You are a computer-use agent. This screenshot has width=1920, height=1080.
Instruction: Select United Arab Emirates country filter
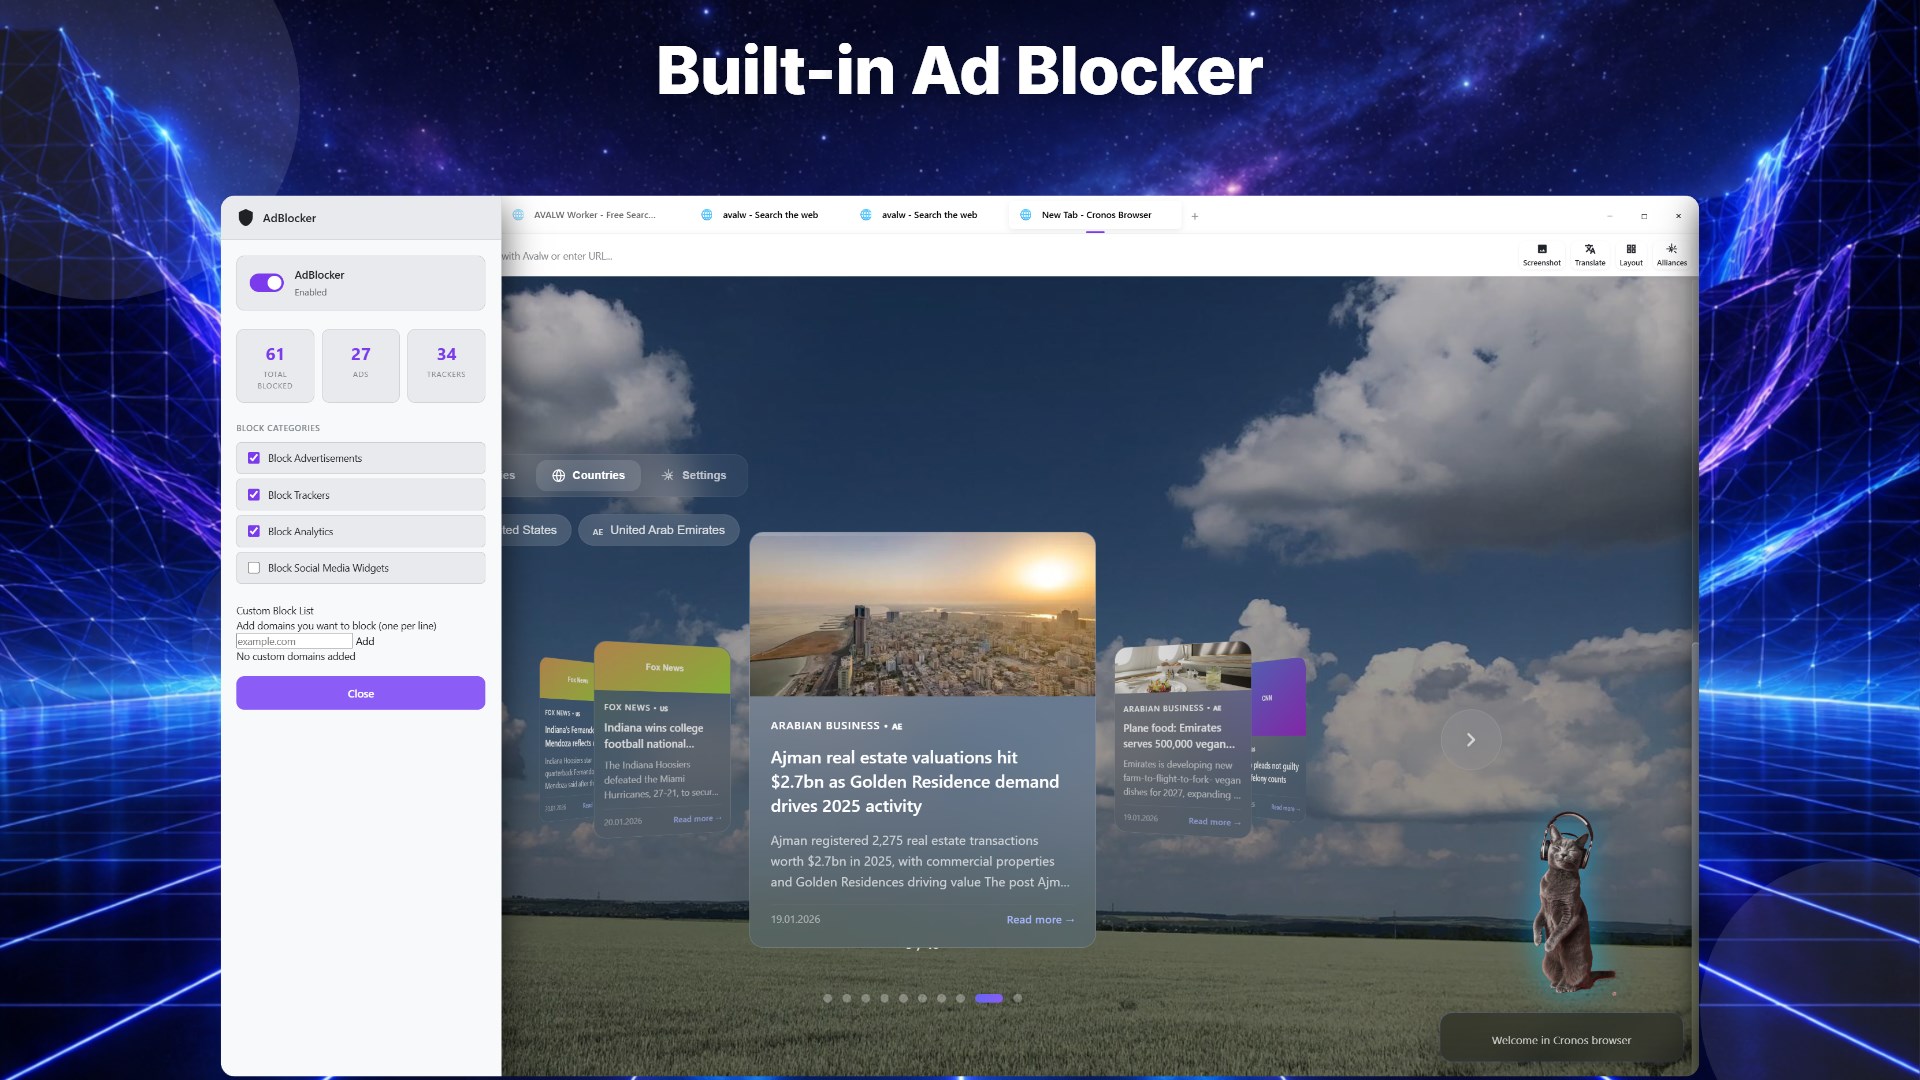659,530
